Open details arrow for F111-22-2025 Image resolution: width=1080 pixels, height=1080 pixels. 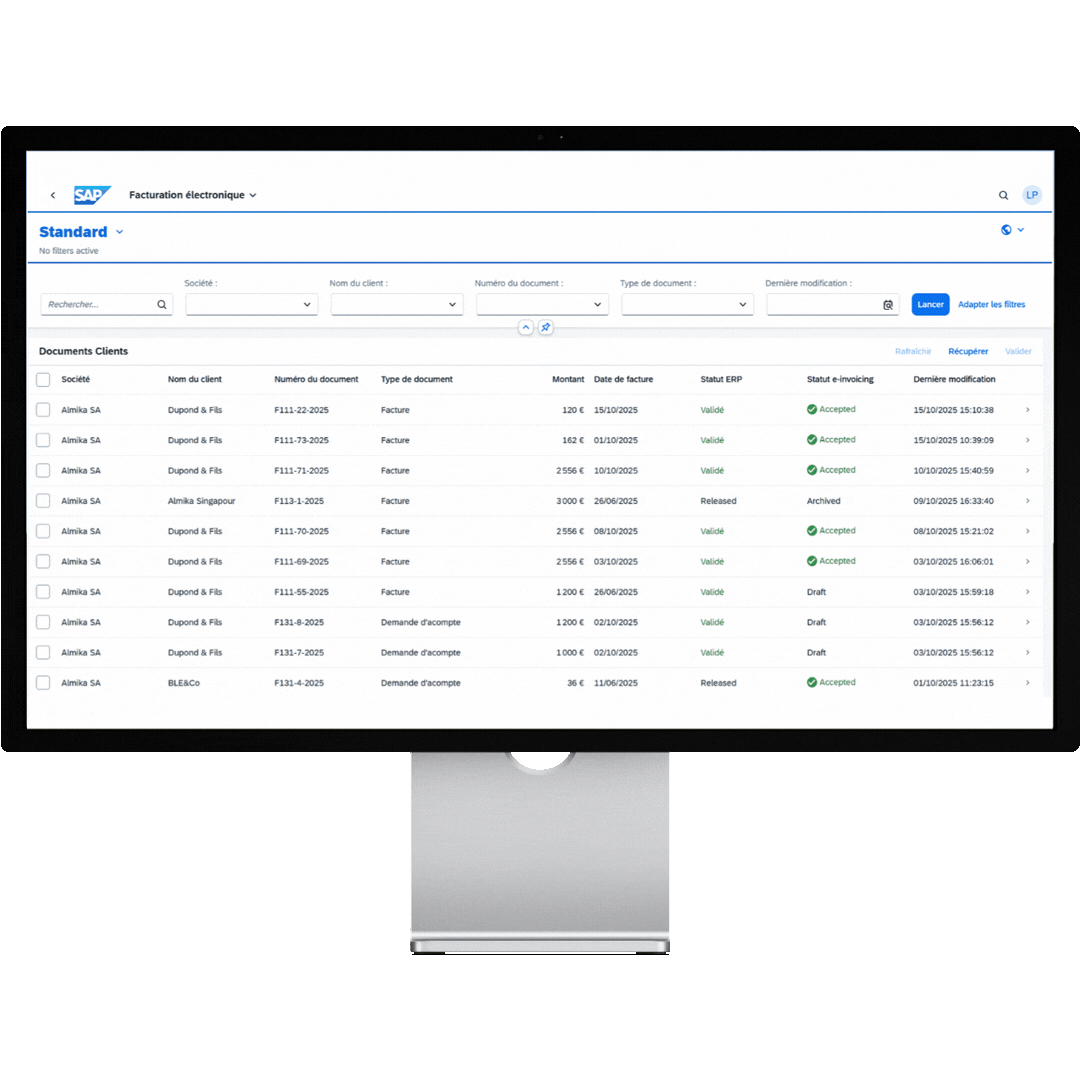click(x=1028, y=410)
